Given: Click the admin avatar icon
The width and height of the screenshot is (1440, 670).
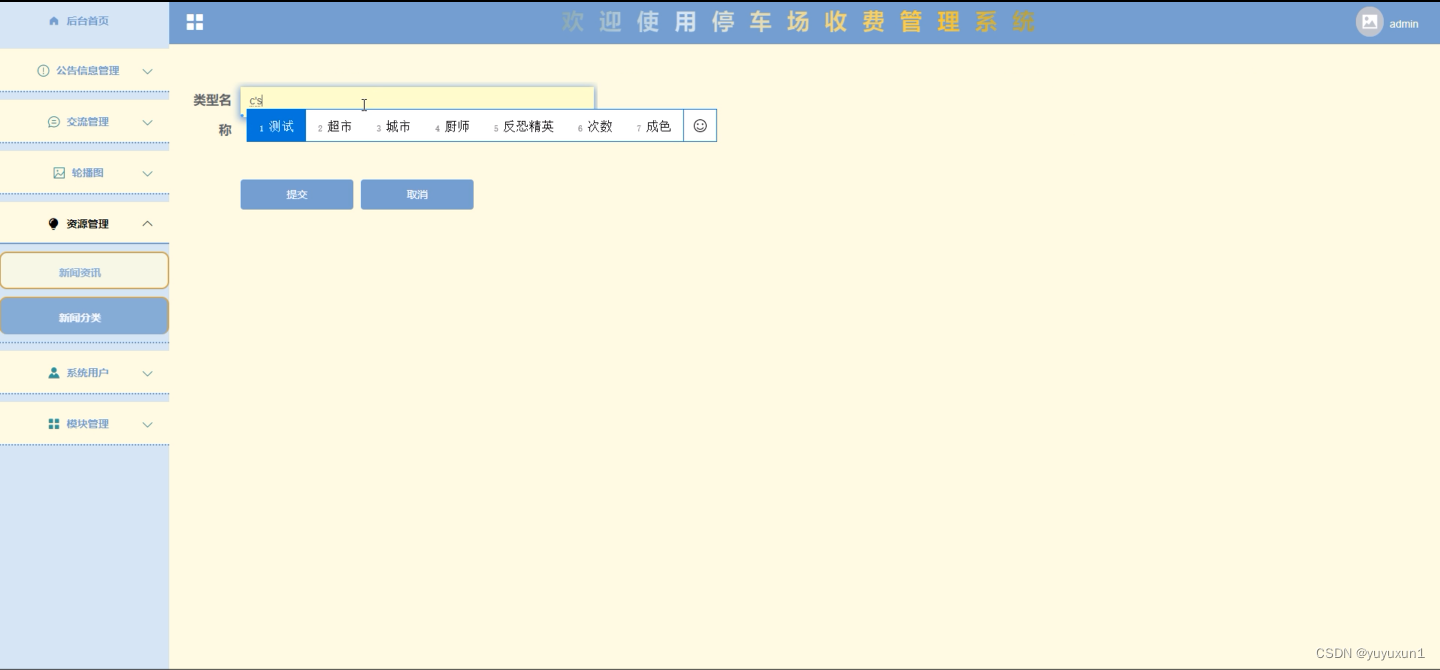Looking at the screenshot, I should [x=1369, y=22].
